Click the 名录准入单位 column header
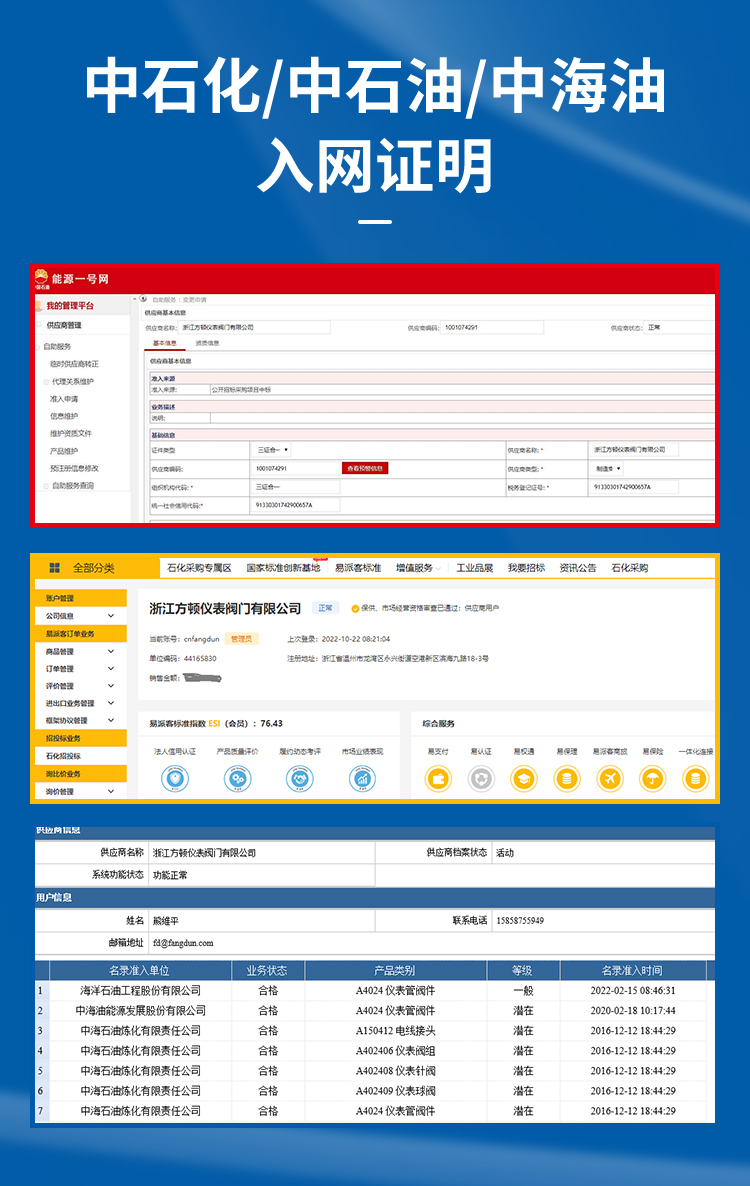 pos(139,970)
